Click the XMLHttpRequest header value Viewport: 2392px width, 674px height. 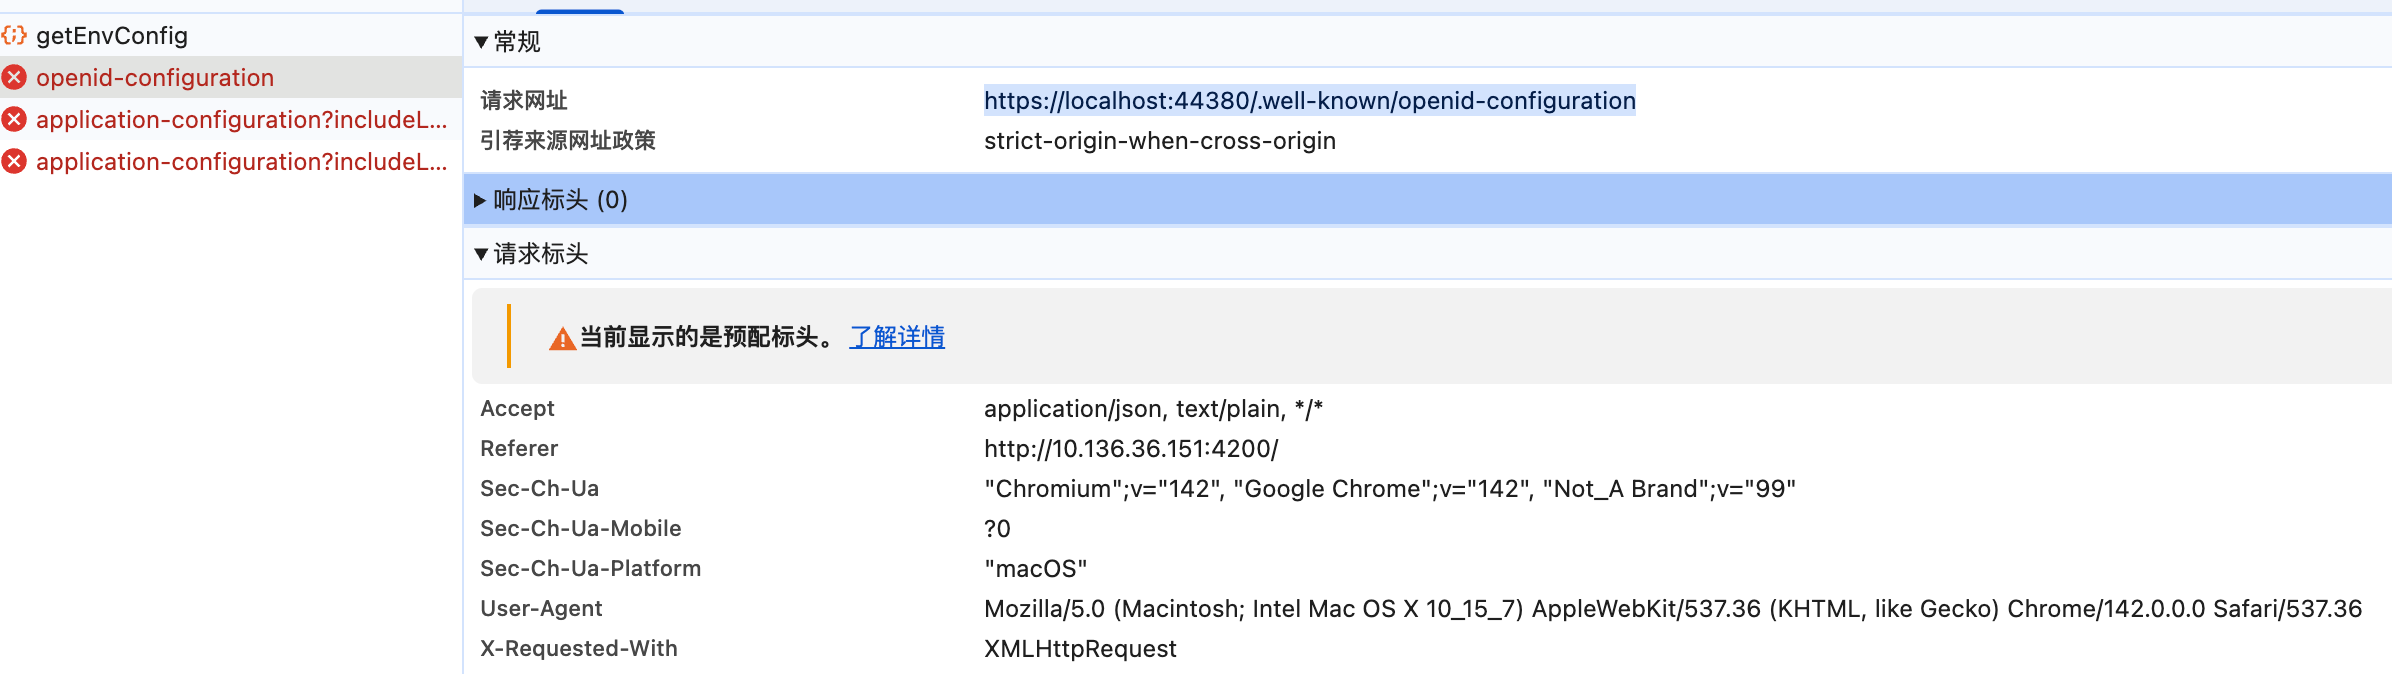pos(1080,649)
